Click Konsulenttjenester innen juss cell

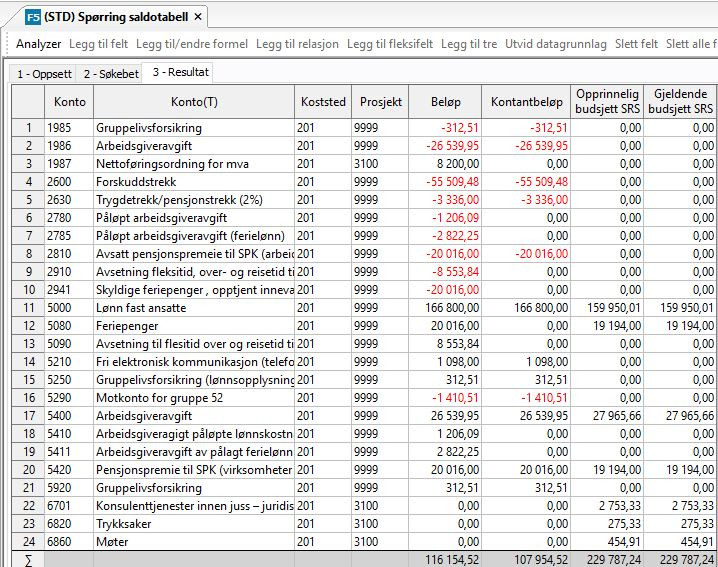tap(194, 506)
